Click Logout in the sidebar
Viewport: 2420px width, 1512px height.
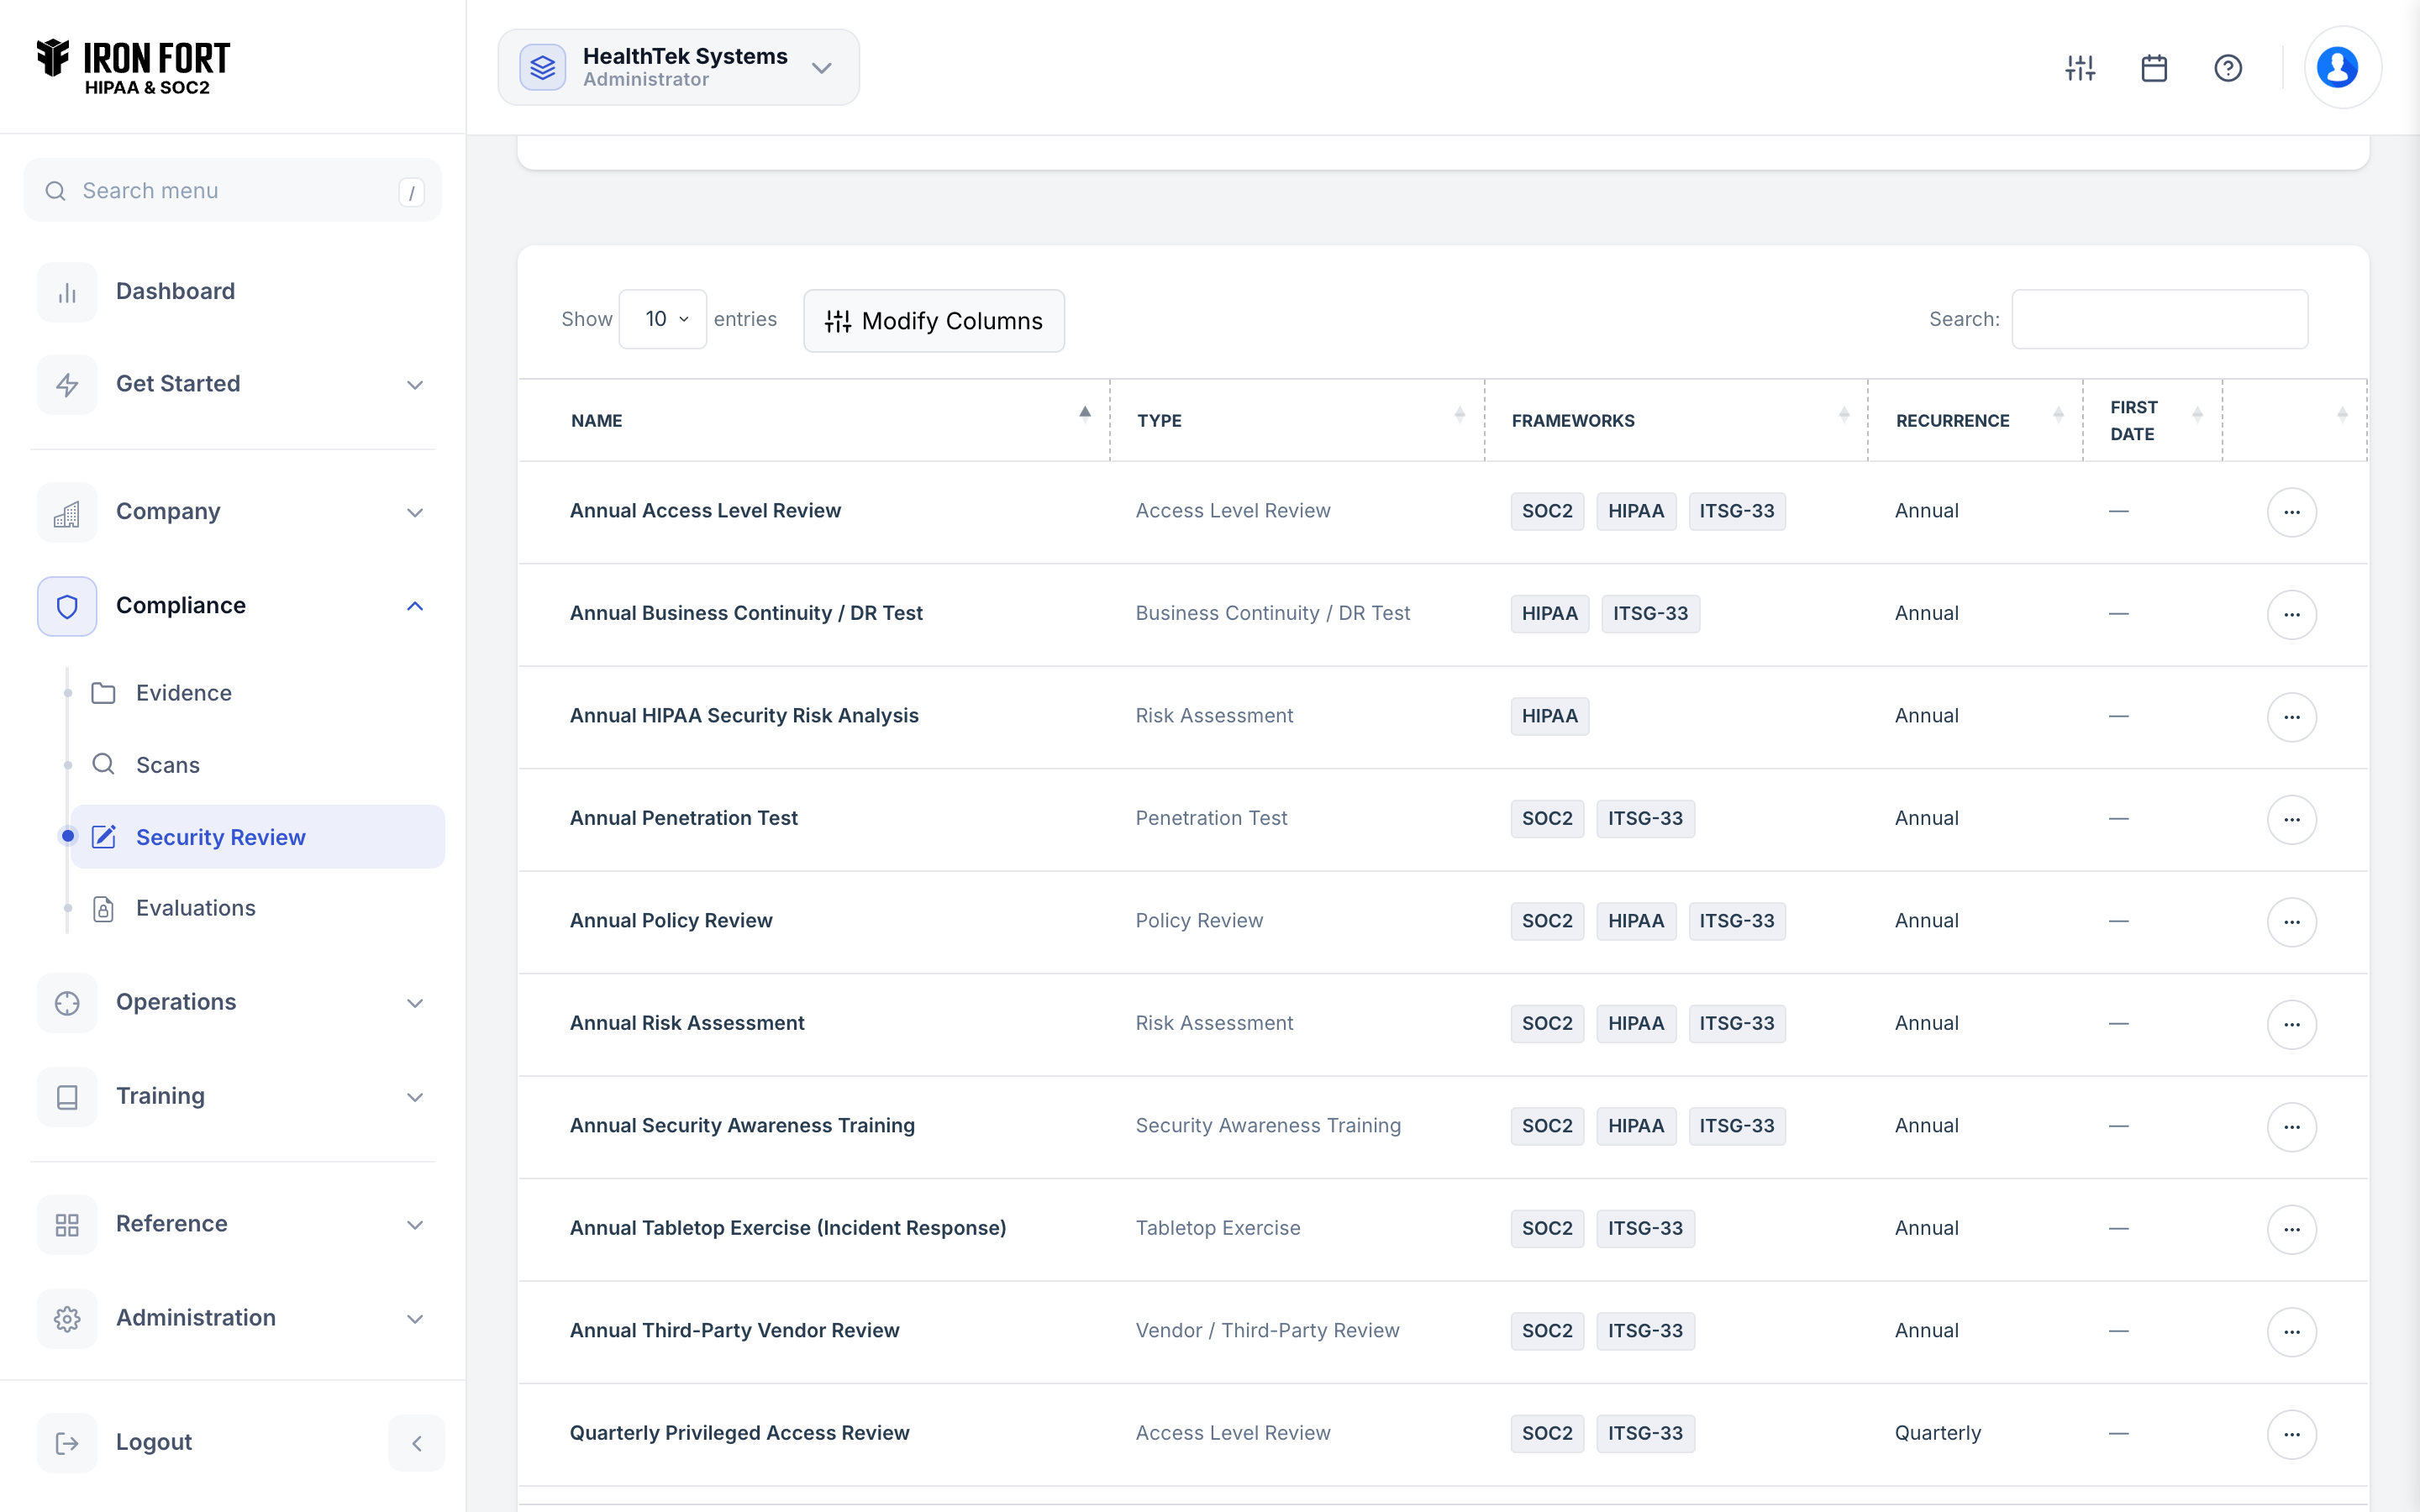click(x=154, y=1442)
